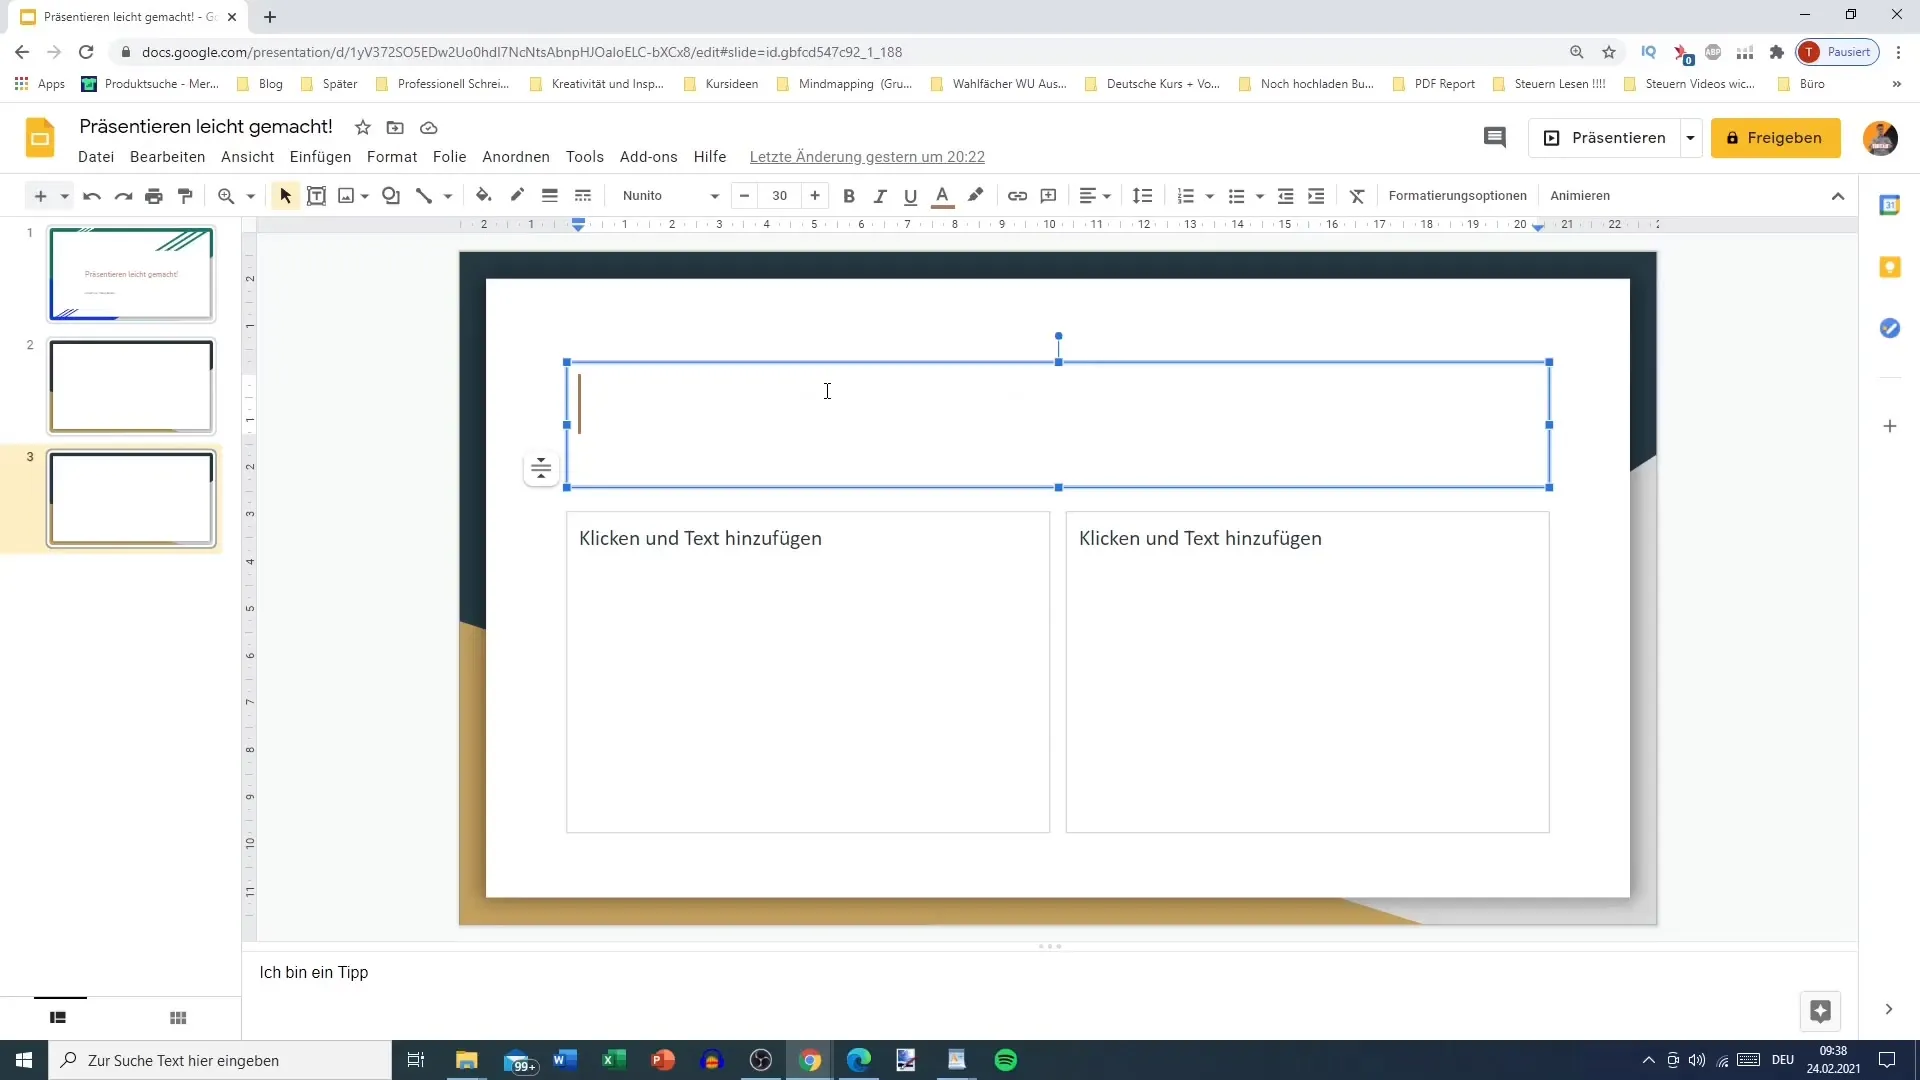Open Google Keep in side panel

pyautogui.click(x=1889, y=267)
